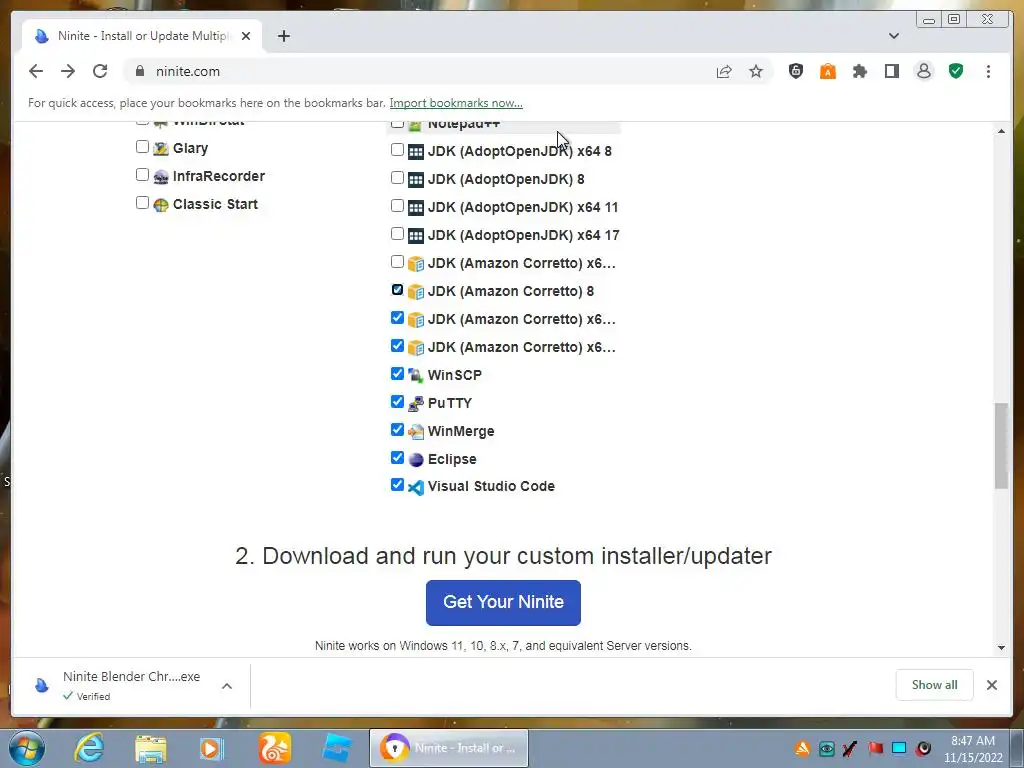Viewport: 1024px width, 768px height.
Task: Toggle the browser side panel
Action: tap(891, 71)
